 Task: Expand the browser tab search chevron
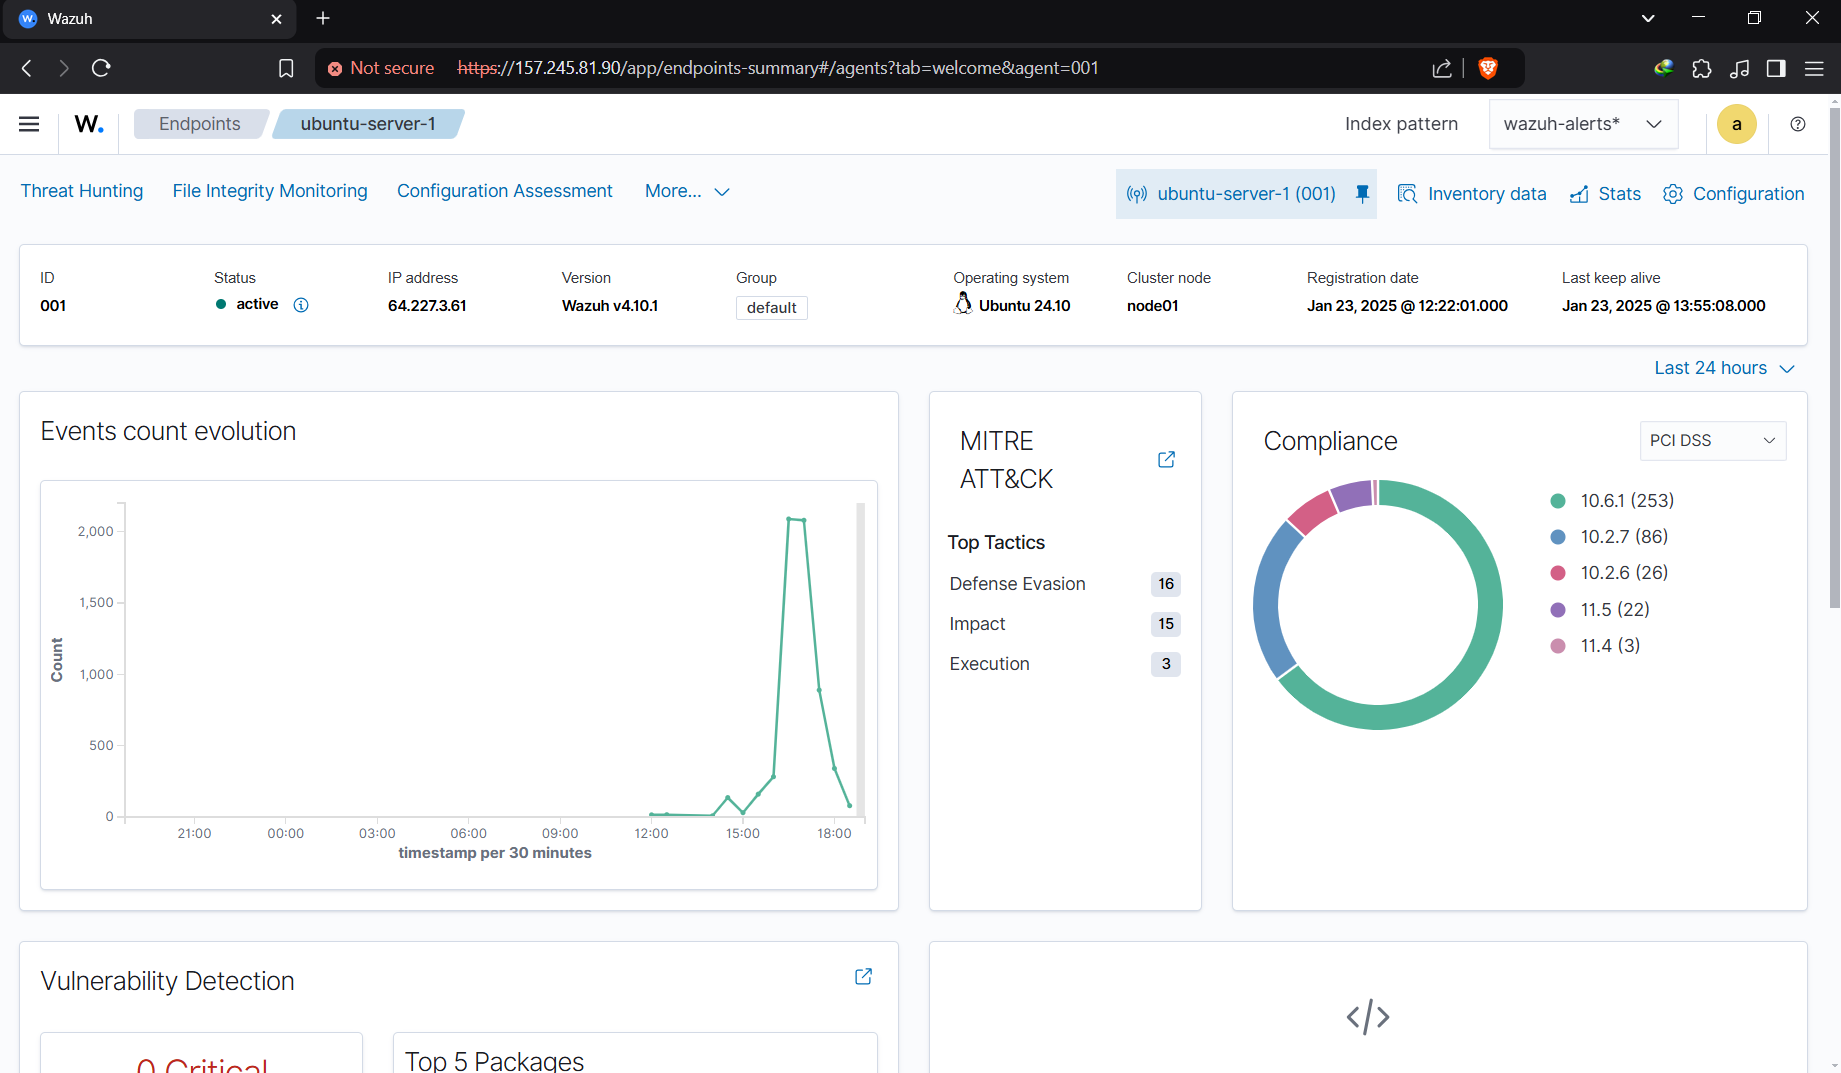[x=1648, y=18]
